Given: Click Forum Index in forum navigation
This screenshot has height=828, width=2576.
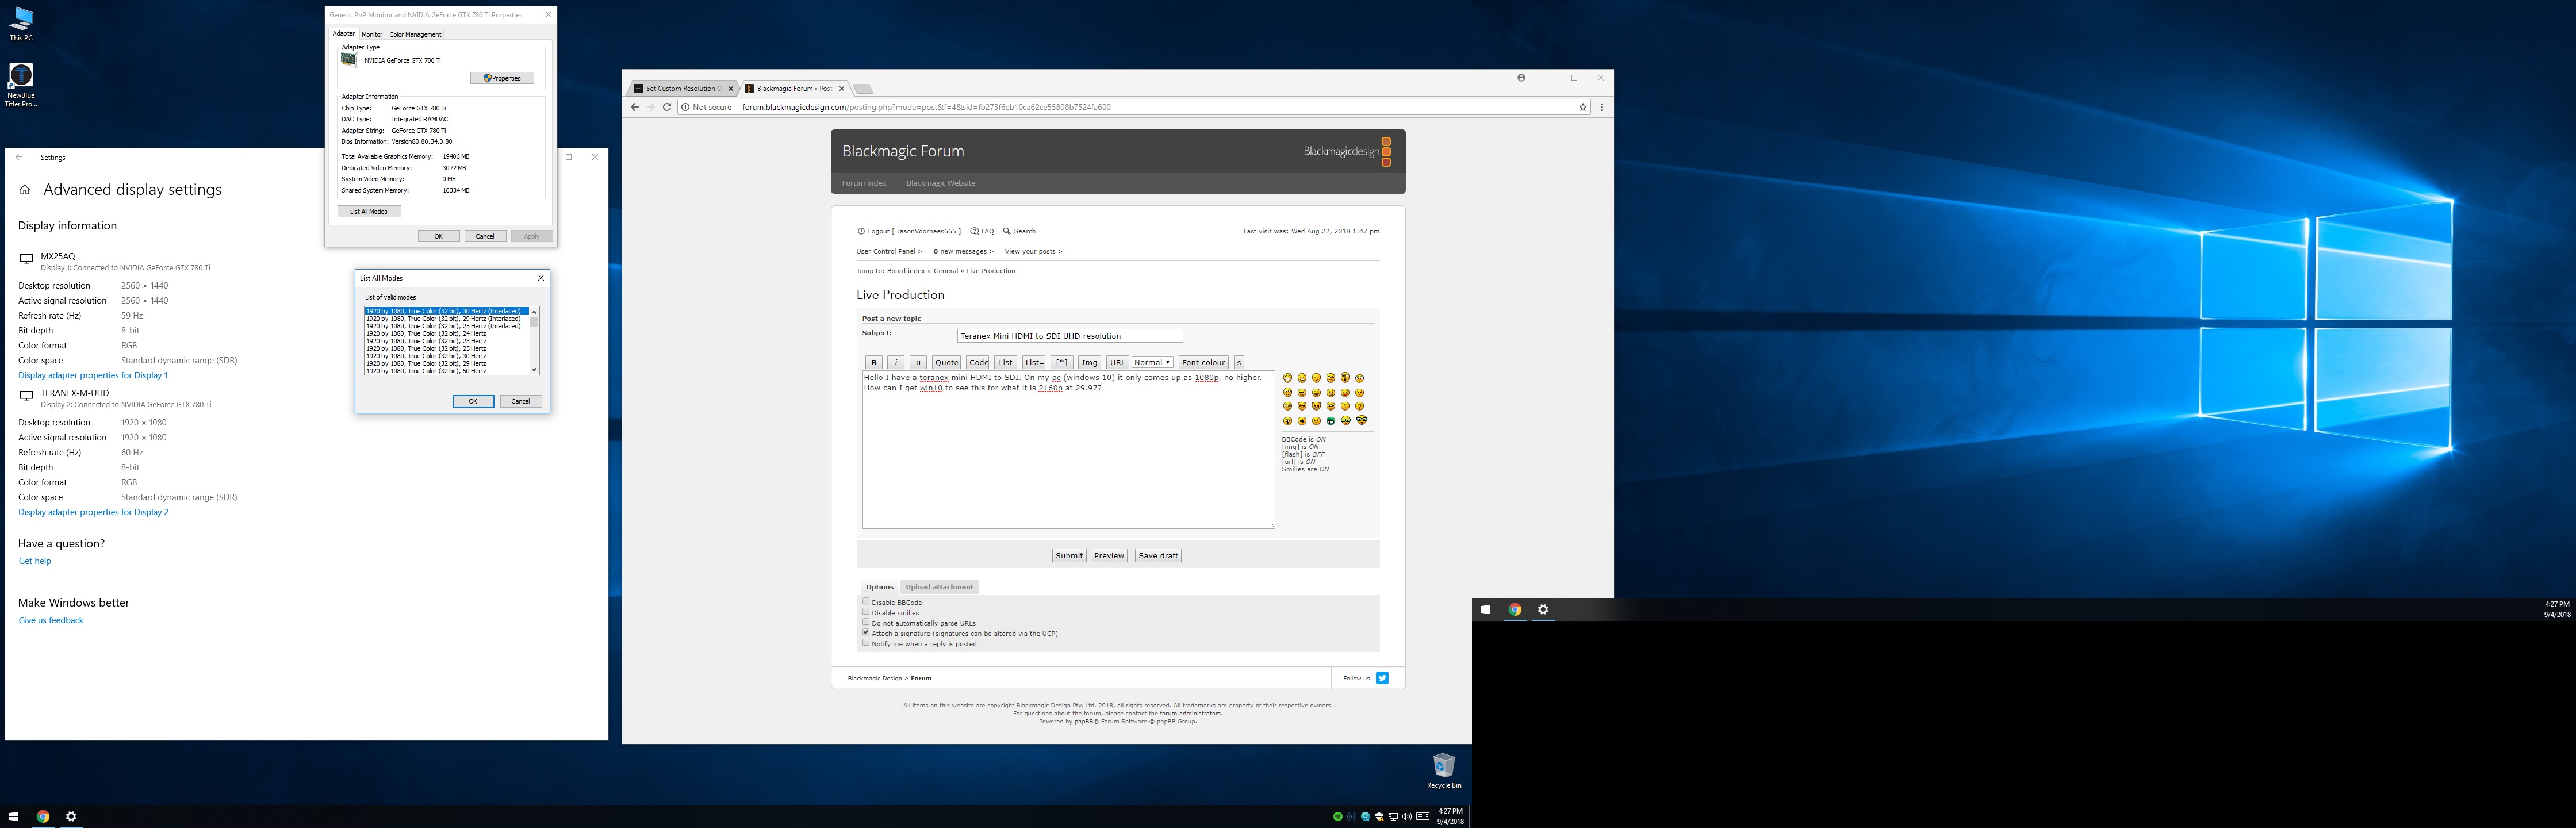Looking at the screenshot, I should tap(864, 183).
